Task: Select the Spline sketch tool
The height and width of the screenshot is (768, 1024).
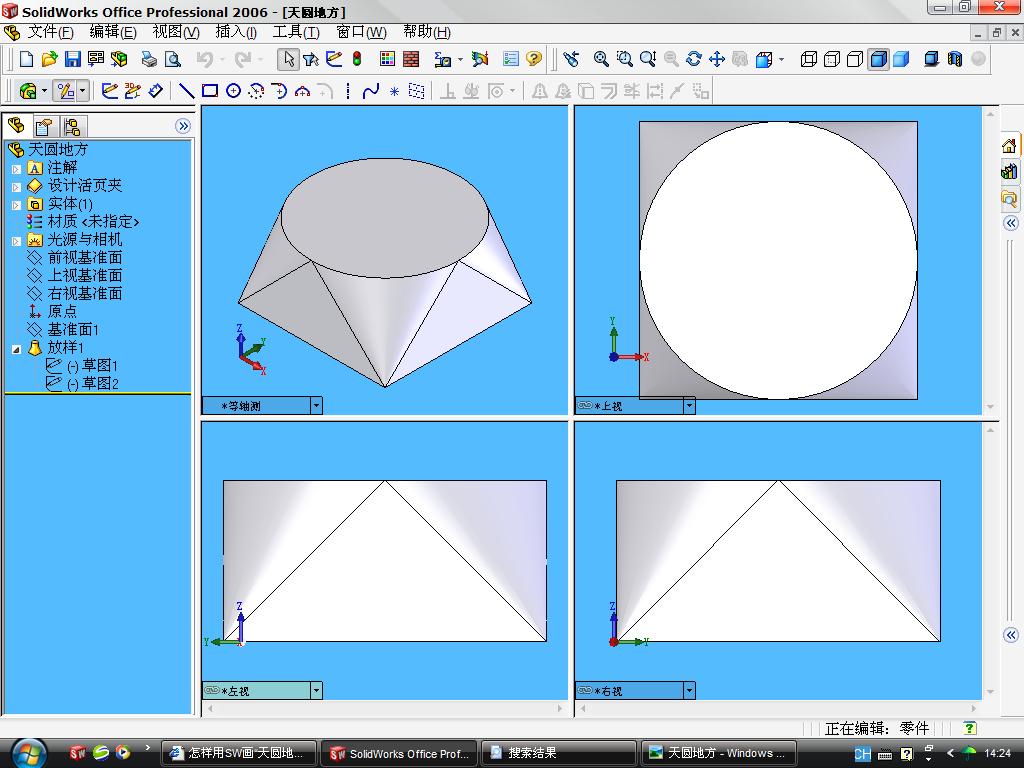Action: [371, 91]
